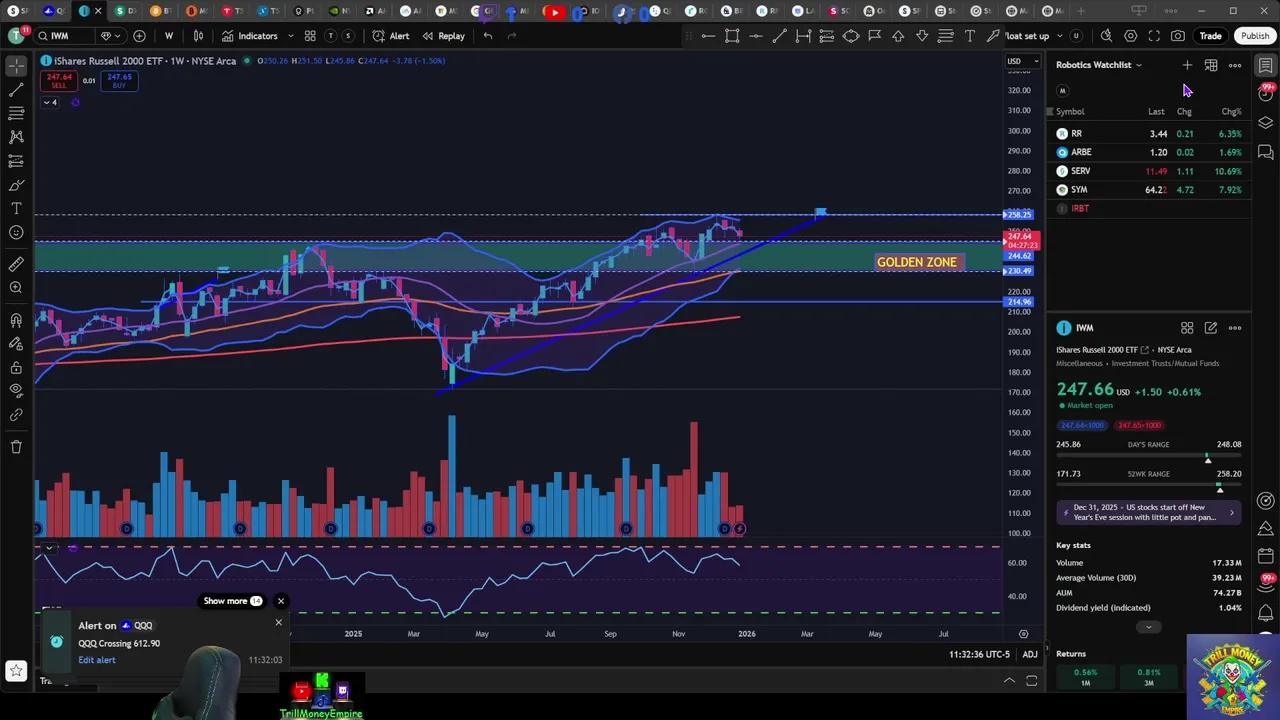Click the trash icon to remove drawings
This screenshot has height=720, width=1280.
tap(16, 447)
